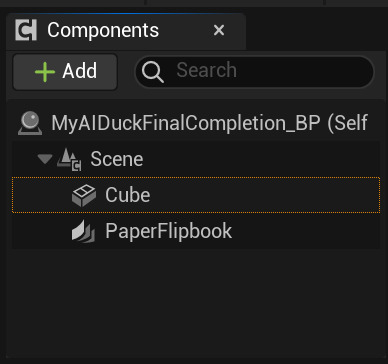Screen dimensions: 388x364
Task: Close the Components tab
Action: (x=219, y=31)
